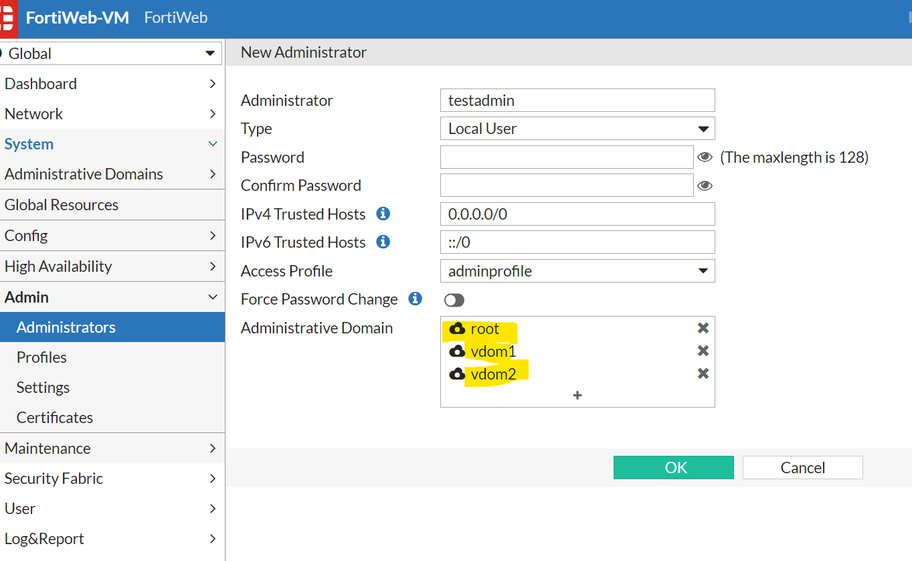The width and height of the screenshot is (912, 561).
Task: Remove vdom1 from administrative domains
Action: coord(703,351)
